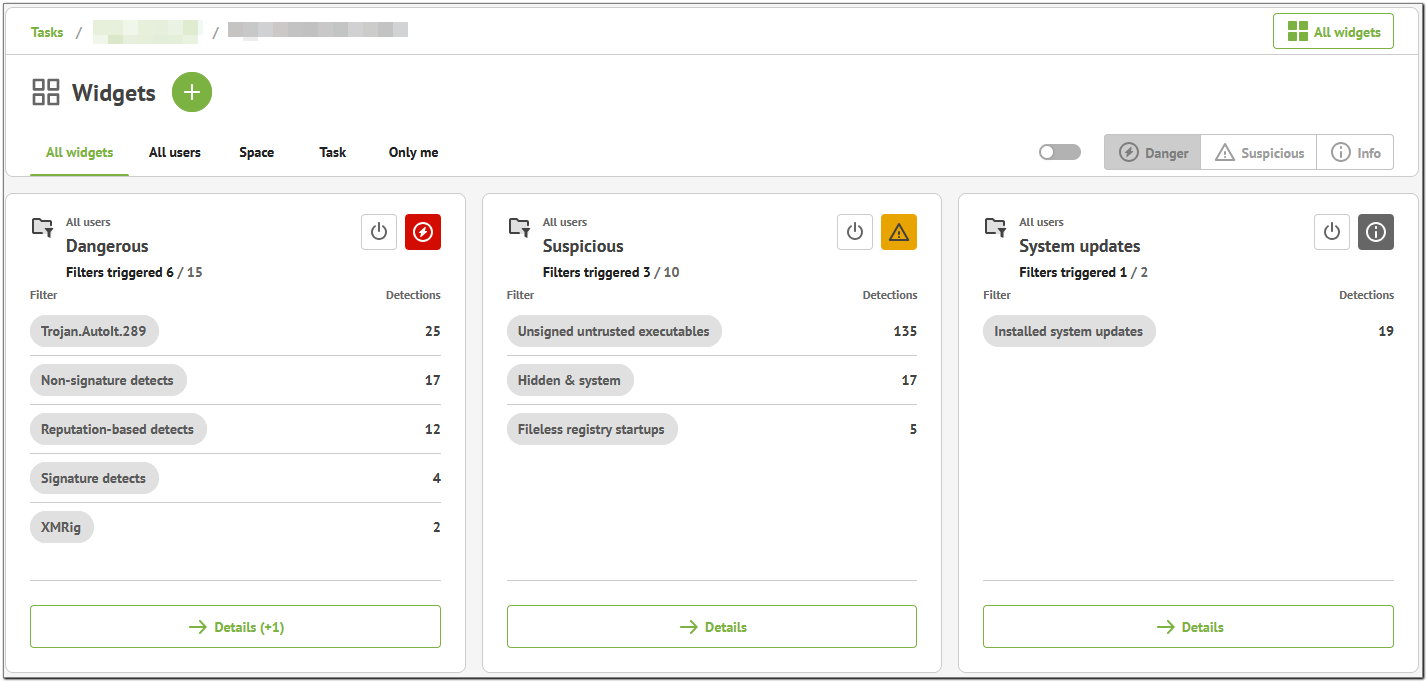Viewport: 1427px width, 682px height.
Task: Click the Tasks breadcrumb link
Action: click(x=46, y=31)
